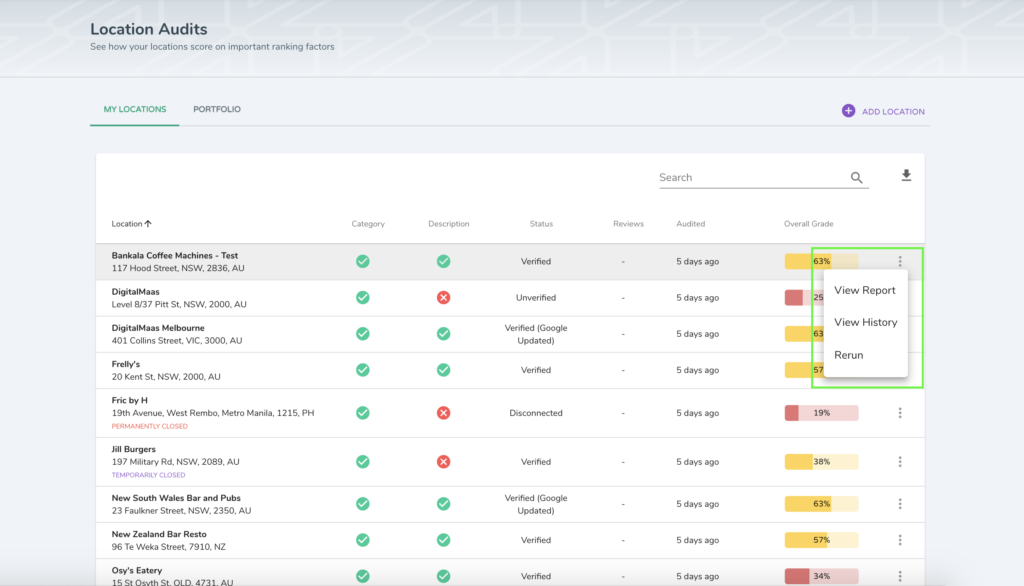Viewport: 1024px width, 586px height.
Task: Switch to the Portfolio tab
Action: click(217, 109)
